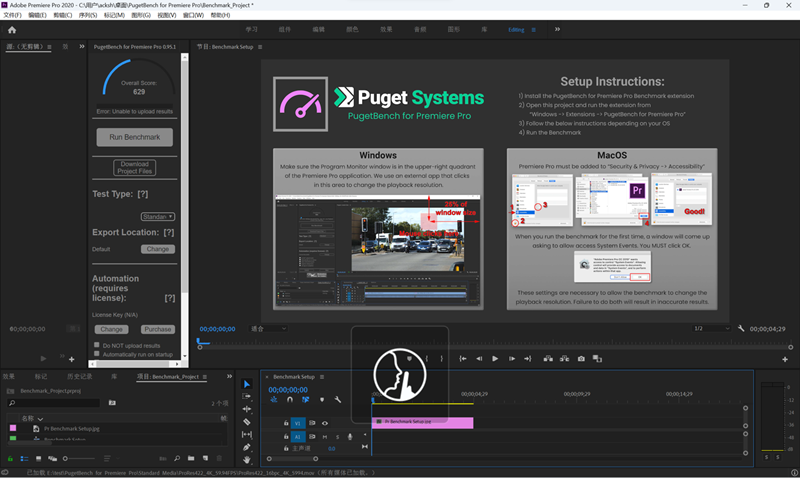Image resolution: width=800 pixels, height=478 pixels.
Task: Click the Purchase license button
Action: 158,330
